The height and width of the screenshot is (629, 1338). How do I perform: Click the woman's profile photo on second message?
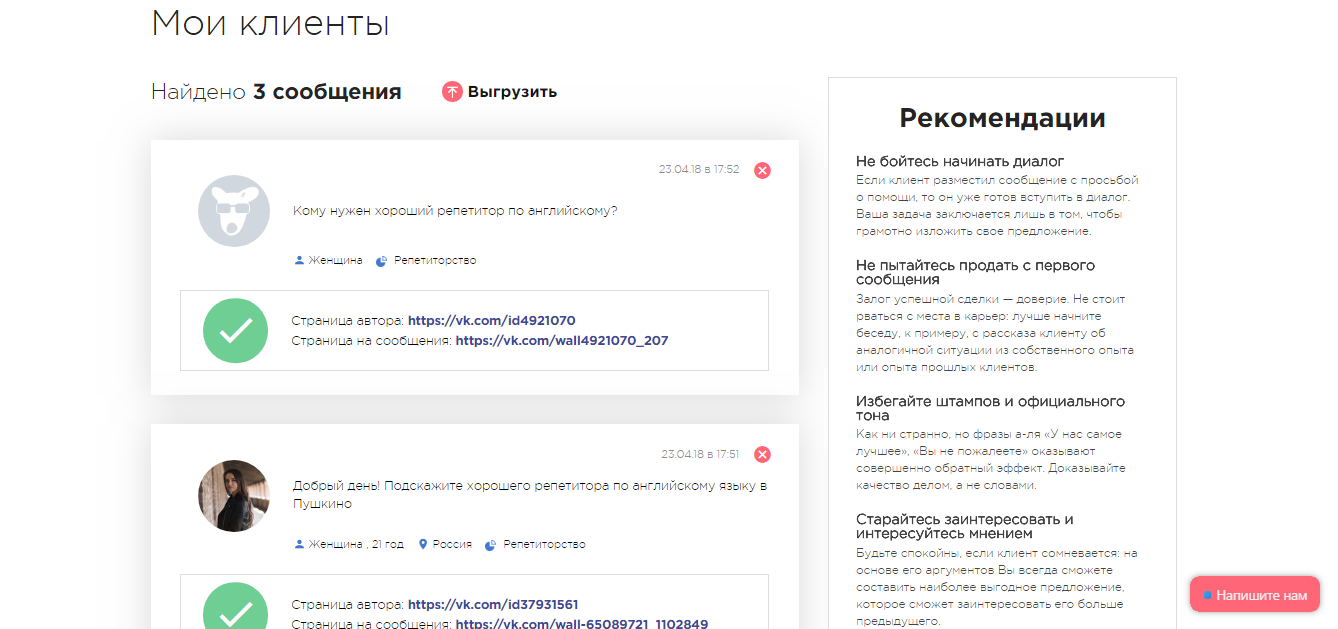pos(233,496)
